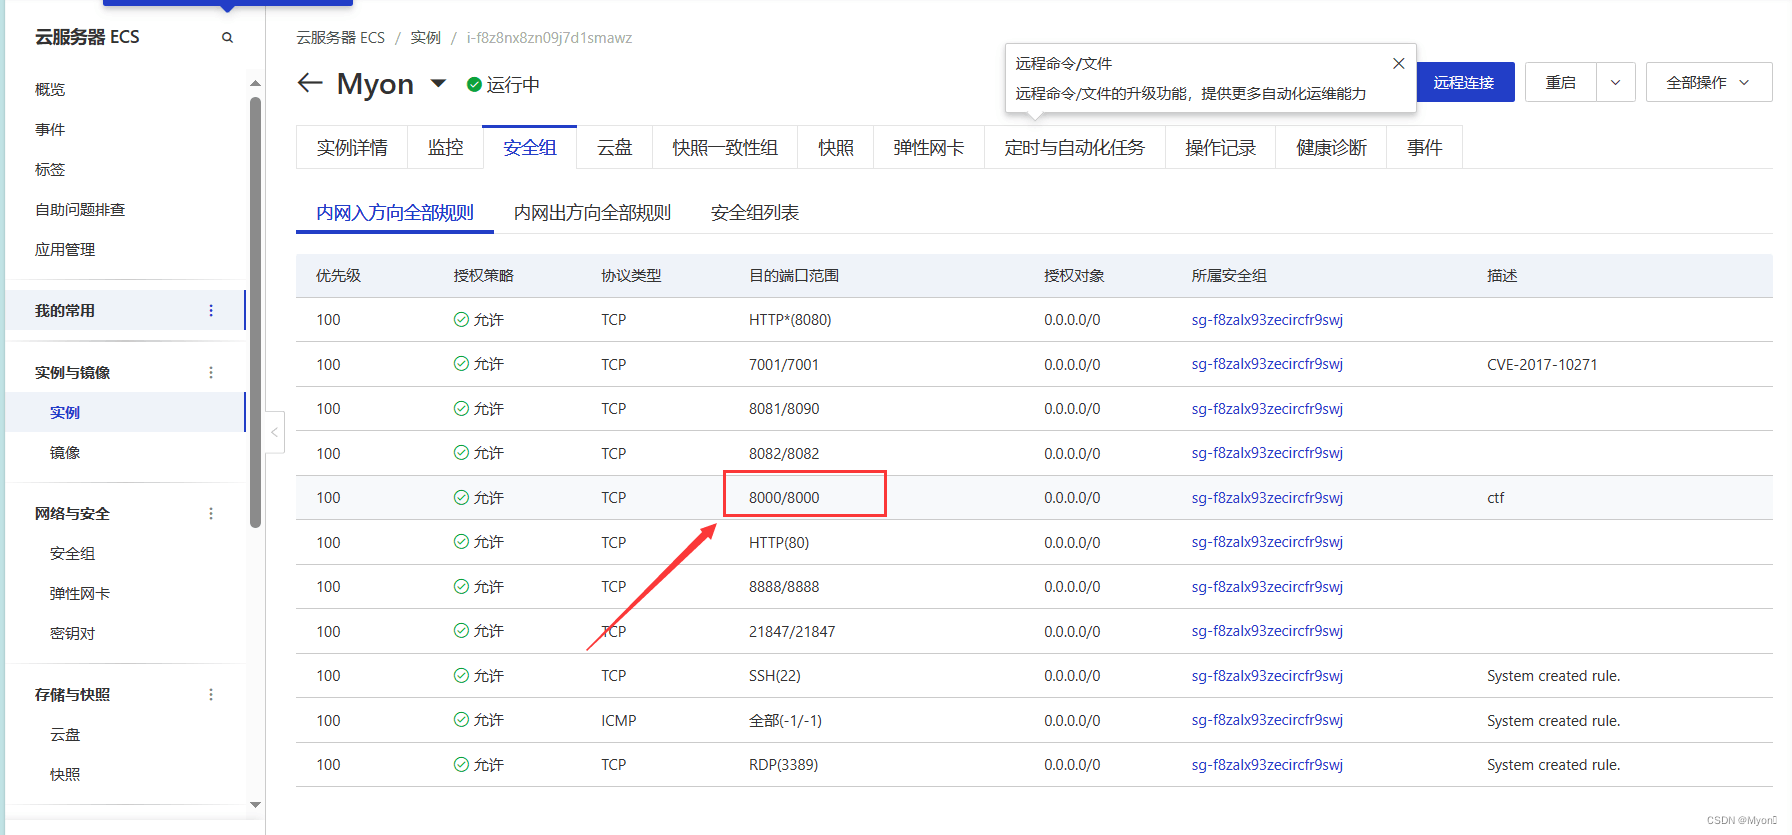Screen dimensions: 1792x835
Task: Expand the dropdown arrow beside 重启
Action: point(1615,82)
